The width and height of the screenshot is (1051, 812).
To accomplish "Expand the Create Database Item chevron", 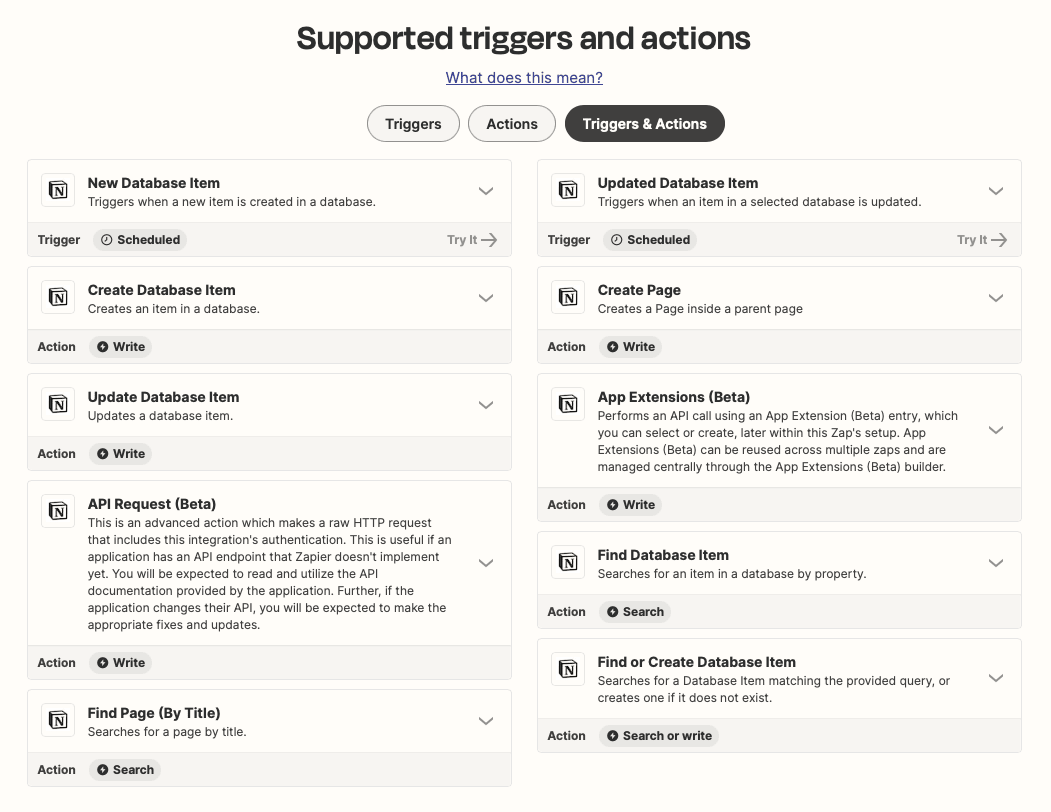I will [x=486, y=298].
